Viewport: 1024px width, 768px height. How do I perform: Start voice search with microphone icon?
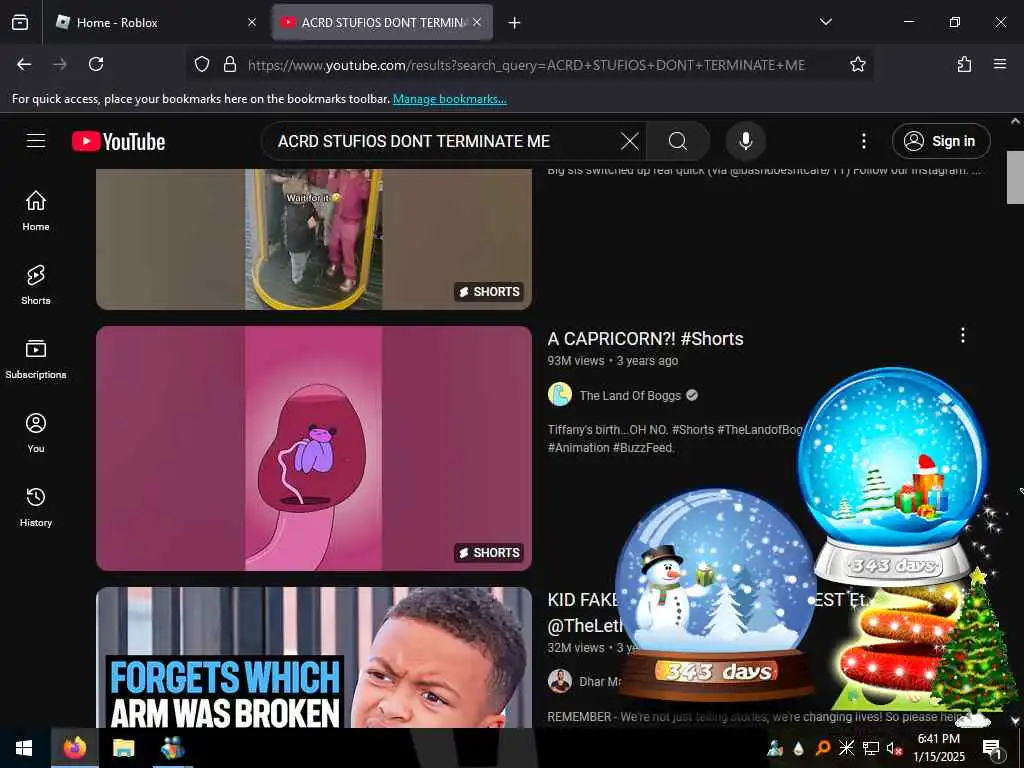(x=746, y=141)
